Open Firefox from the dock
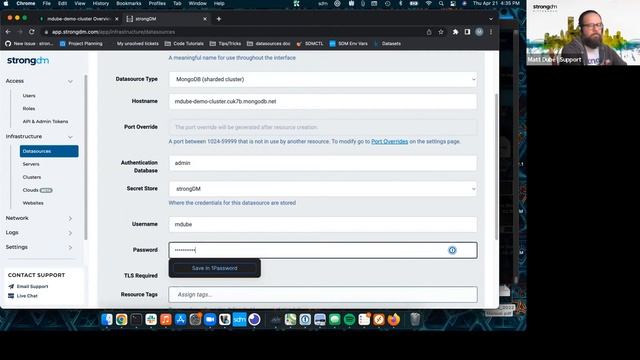 pyautogui.click(x=393, y=319)
